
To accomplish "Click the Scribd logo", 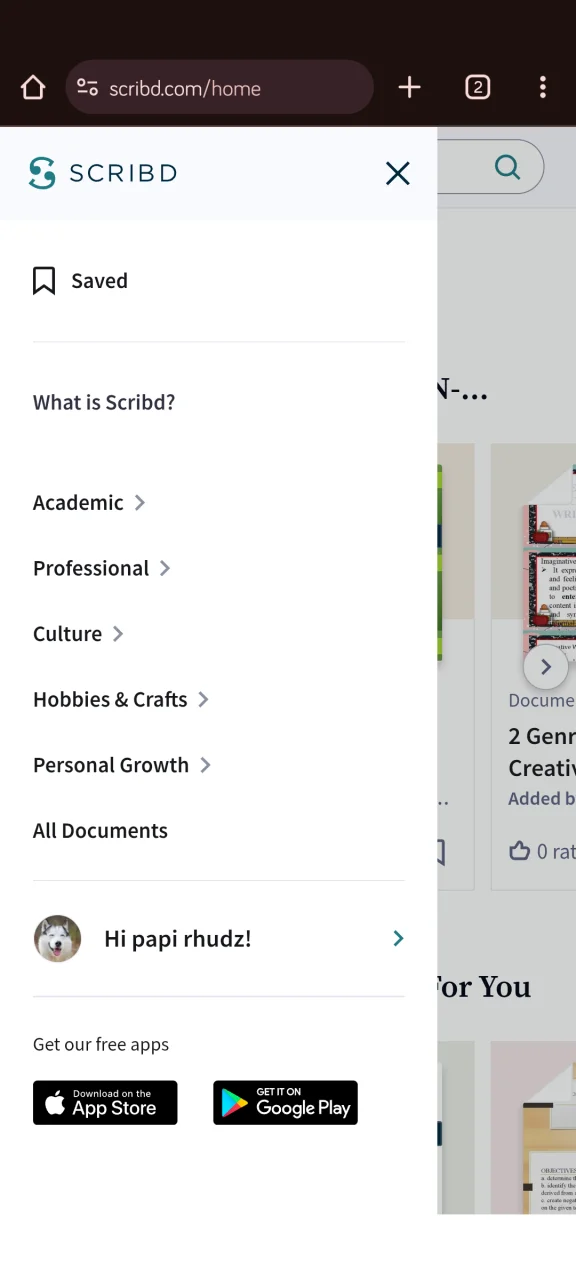I will tap(103, 173).
